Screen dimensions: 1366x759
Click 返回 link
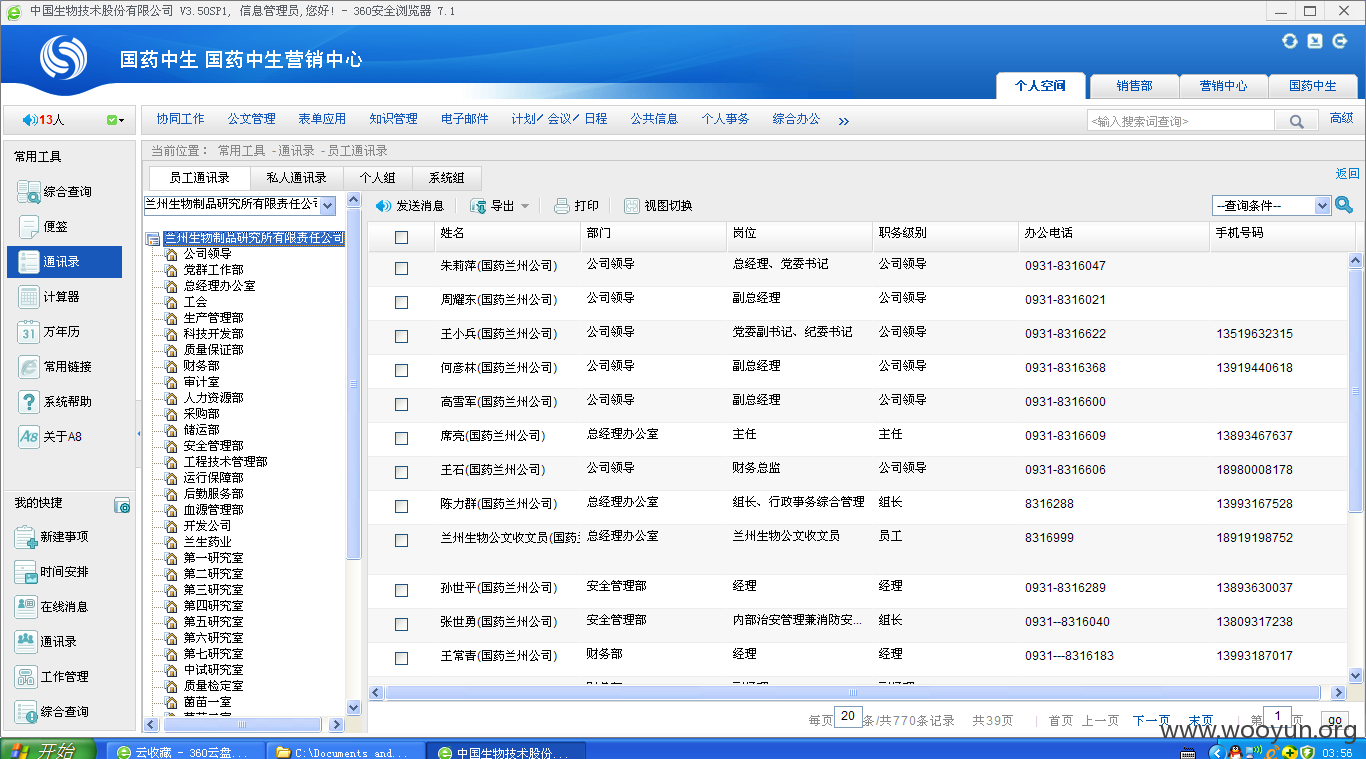tap(1347, 174)
